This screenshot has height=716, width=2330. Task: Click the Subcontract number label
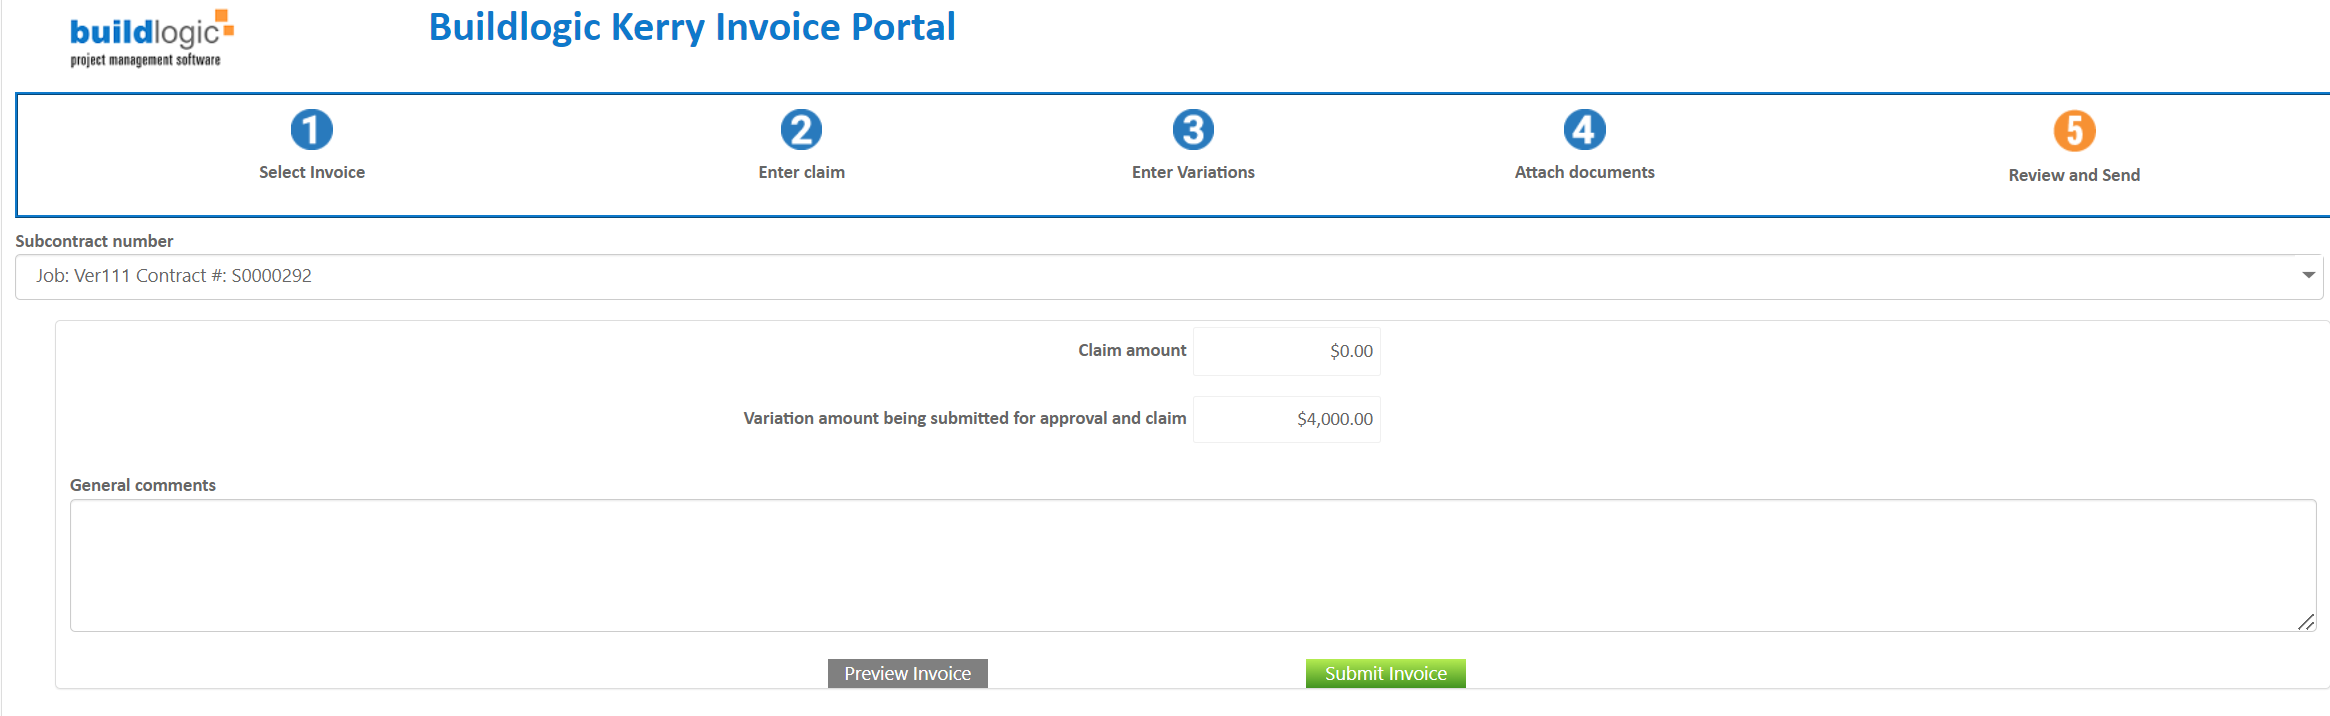[94, 241]
